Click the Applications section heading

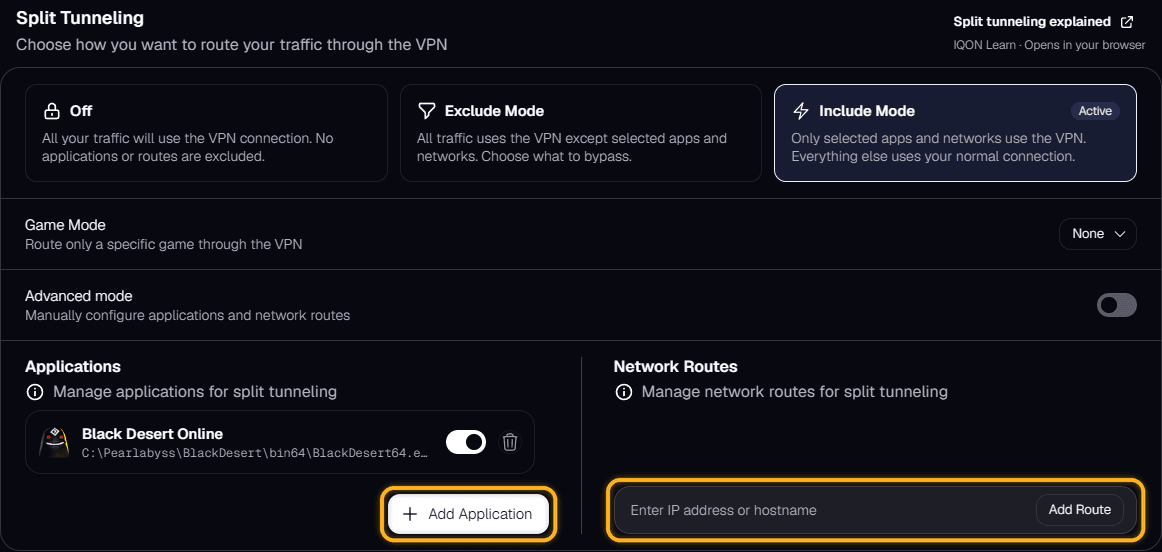click(x=73, y=367)
